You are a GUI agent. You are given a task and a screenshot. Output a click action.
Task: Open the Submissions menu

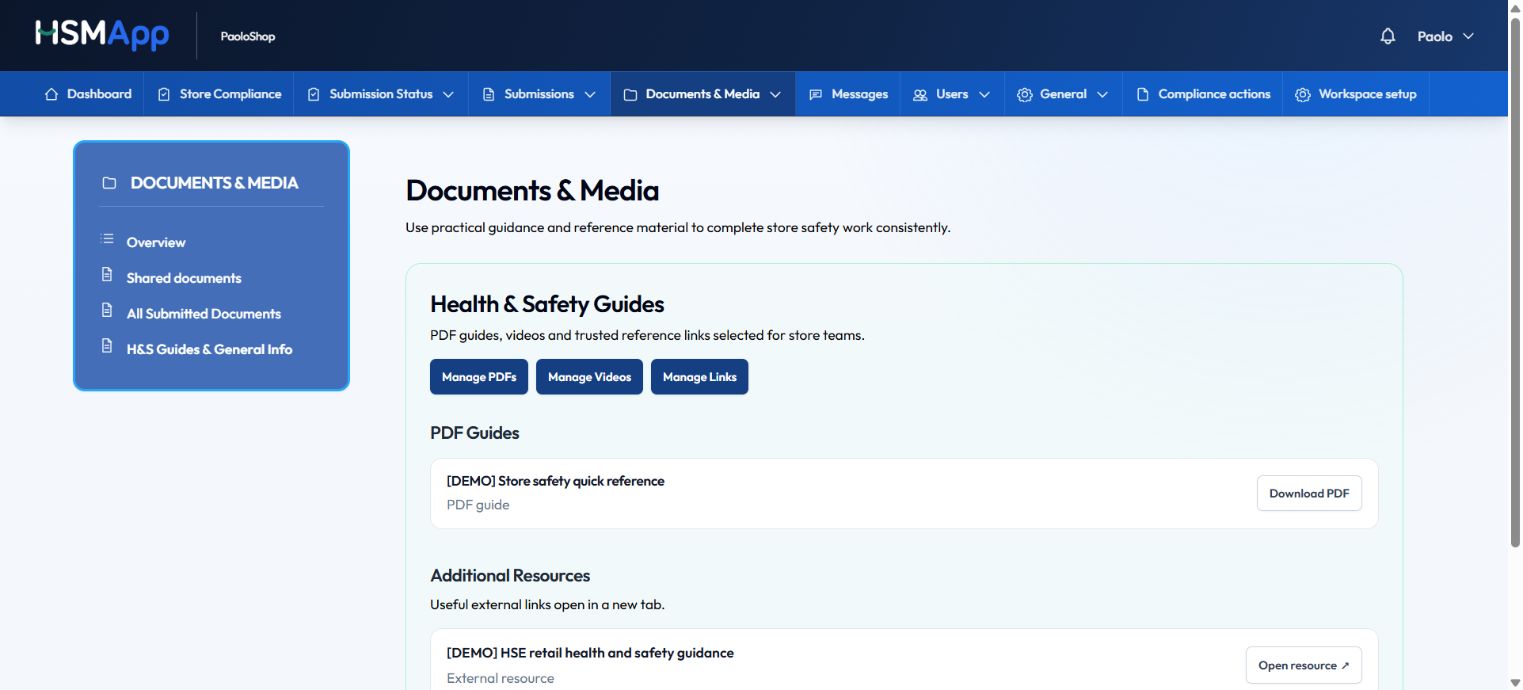539,94
